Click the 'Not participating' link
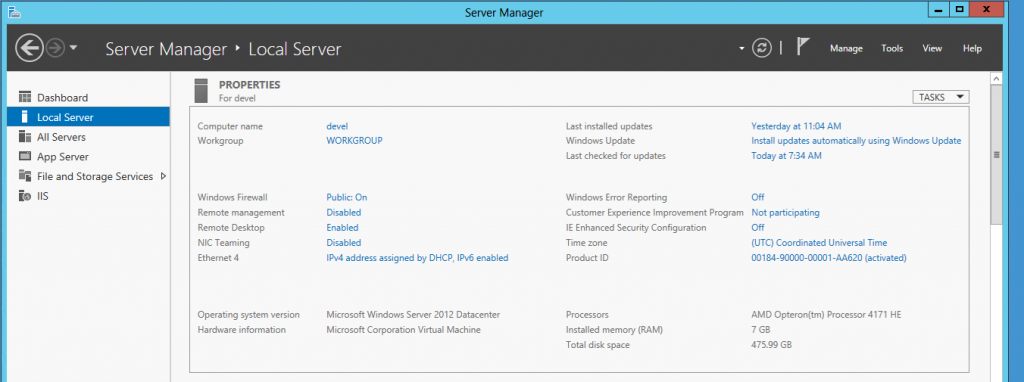This screenshot has width=1024, height=382. click(x=785, y=212)
